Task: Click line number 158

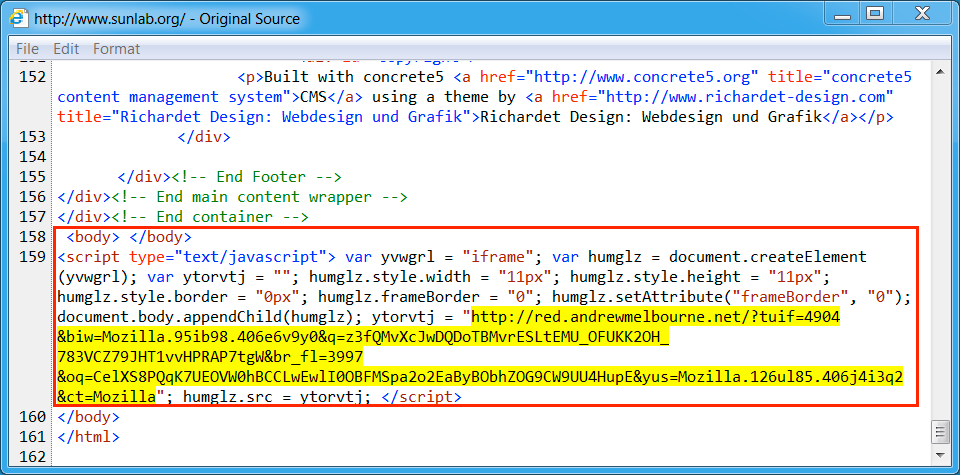Action: [33, 237]
